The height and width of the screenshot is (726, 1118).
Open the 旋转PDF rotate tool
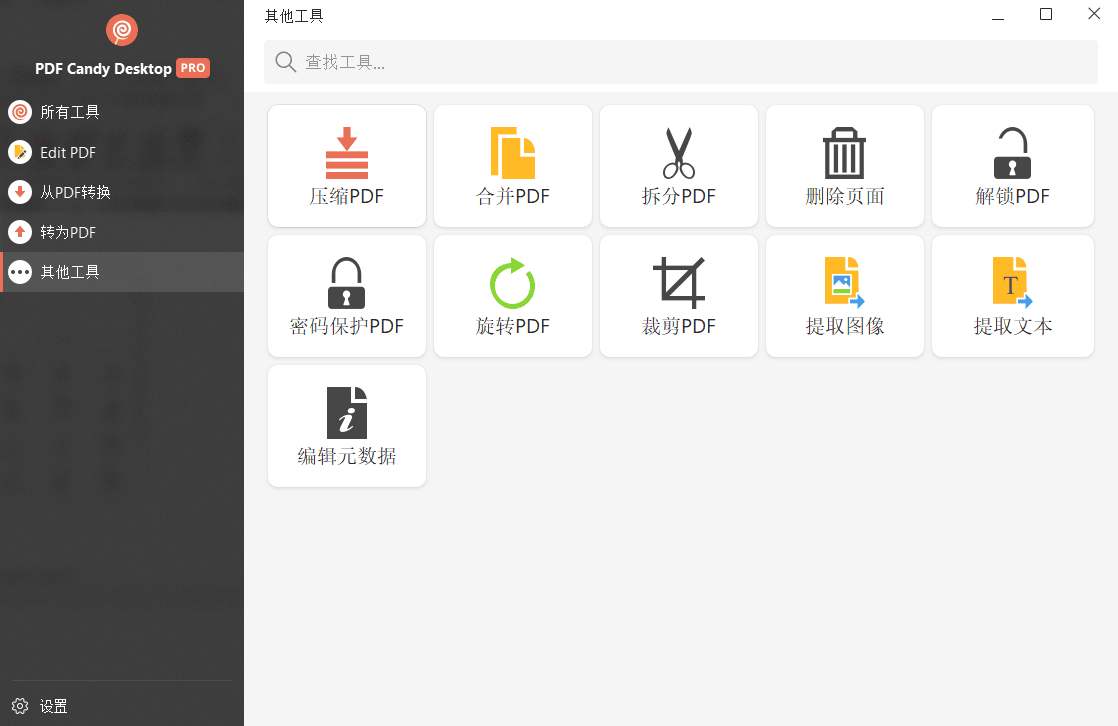point(512,295)
